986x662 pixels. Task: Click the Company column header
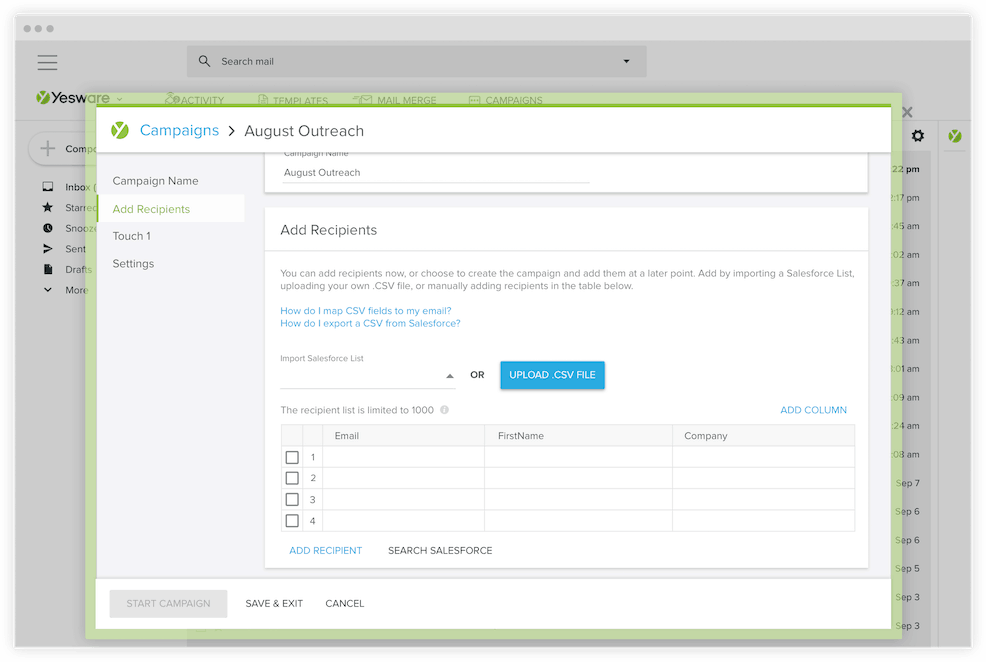click(763, 436)
